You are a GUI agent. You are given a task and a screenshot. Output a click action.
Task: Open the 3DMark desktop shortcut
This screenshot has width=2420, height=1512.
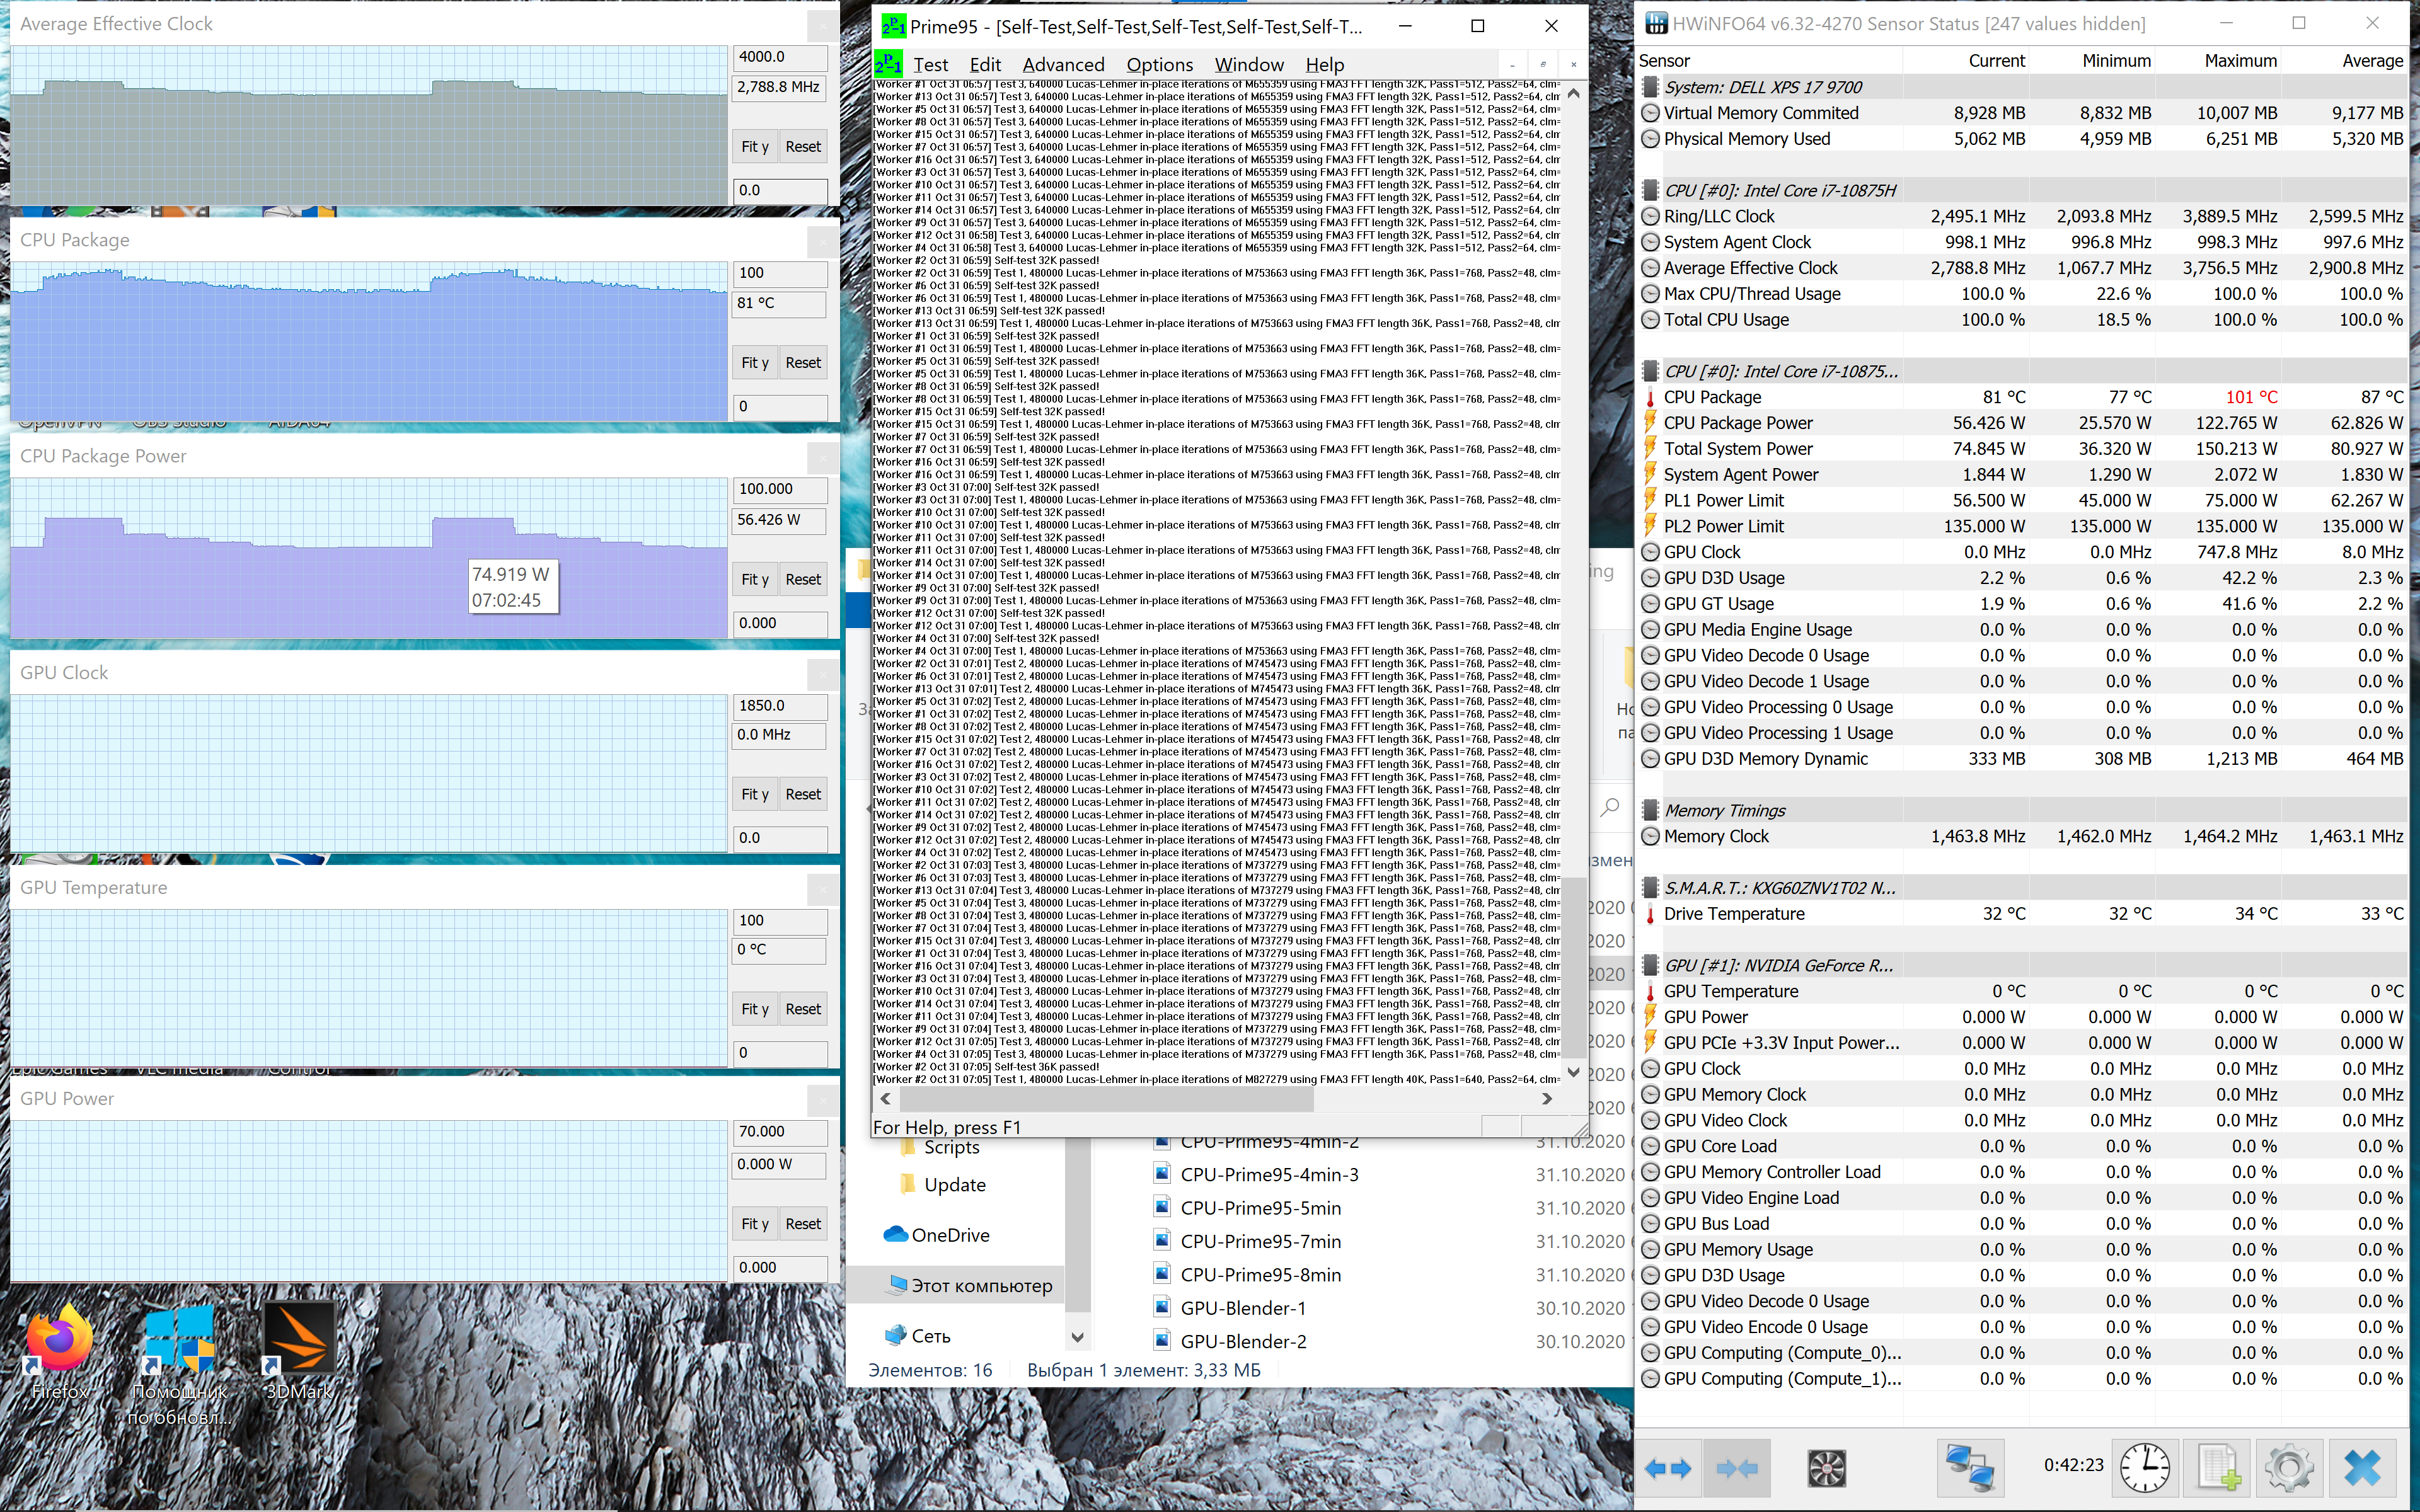tap(299, 1350)
